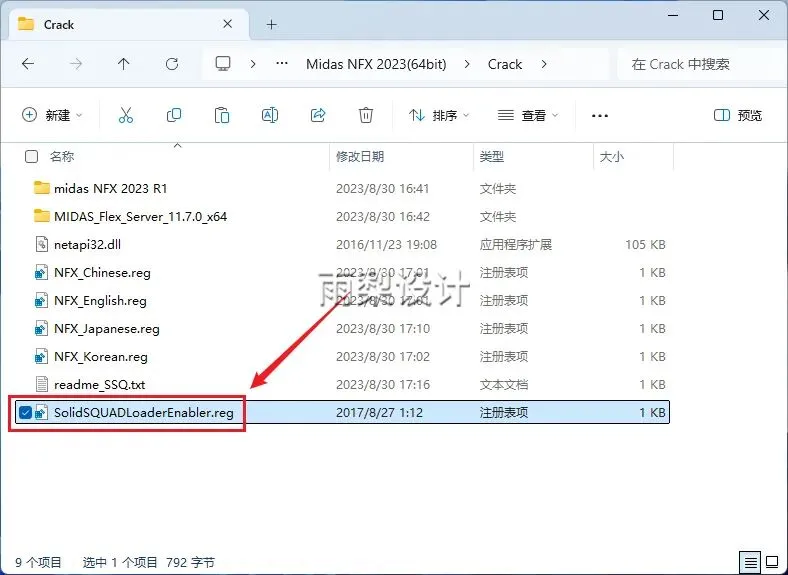Viewport: 788px width, 575px height.
Task: Sort by 类型 column header
Action: [491, 157]
